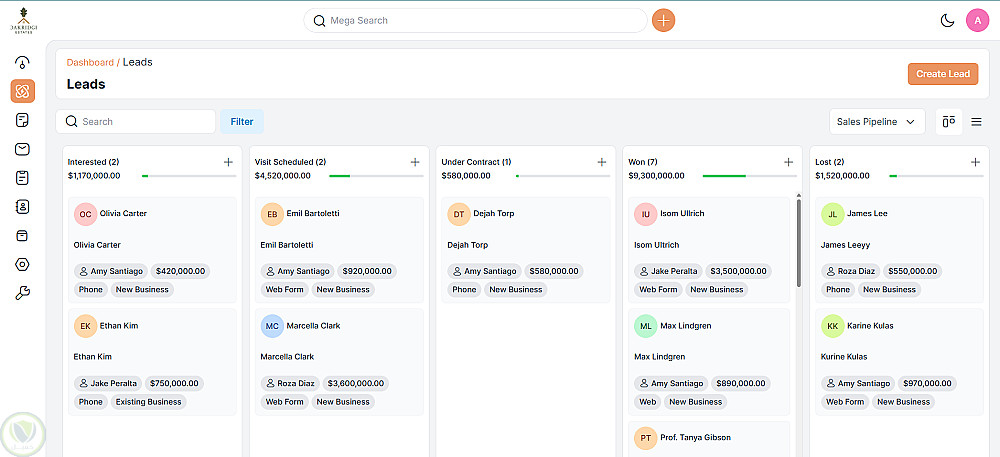Toggle dark mode with the moon icon
Screen dimensions: 1000x457
(948, 20)
